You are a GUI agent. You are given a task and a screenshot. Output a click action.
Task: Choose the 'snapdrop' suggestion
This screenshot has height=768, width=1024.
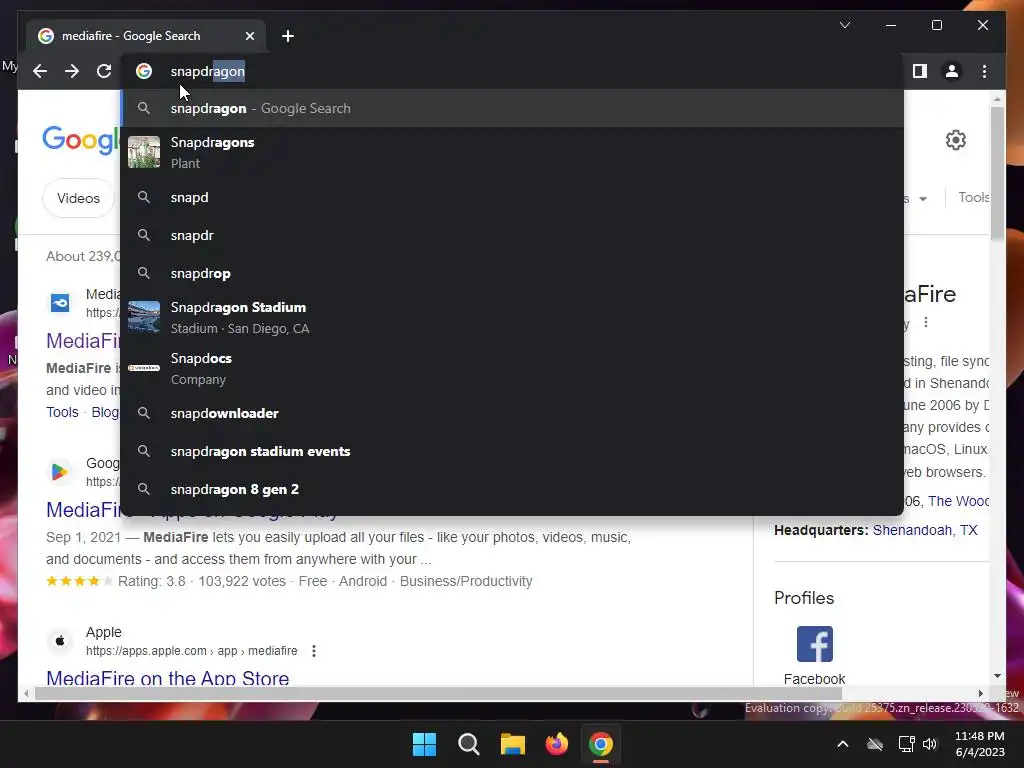[513, 273]
